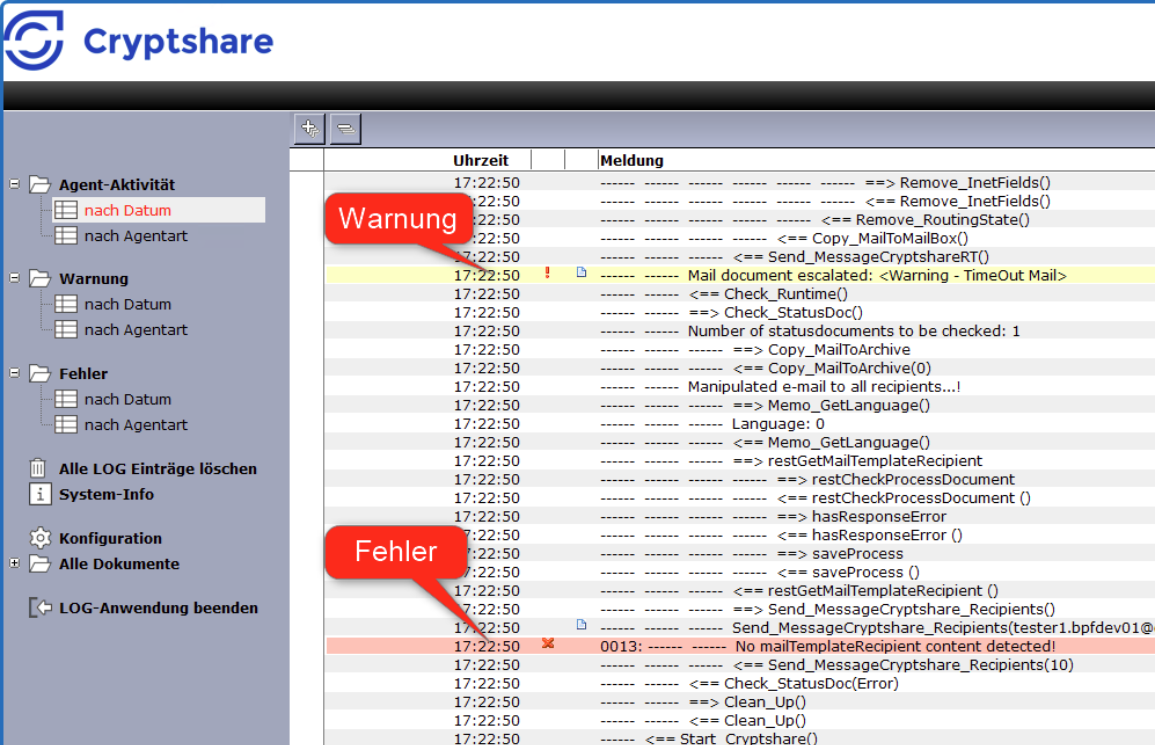The height and width of the screenshot is (745, 1155).
Task: Click the Uhrzeit column header
Action: click(480, 161)
